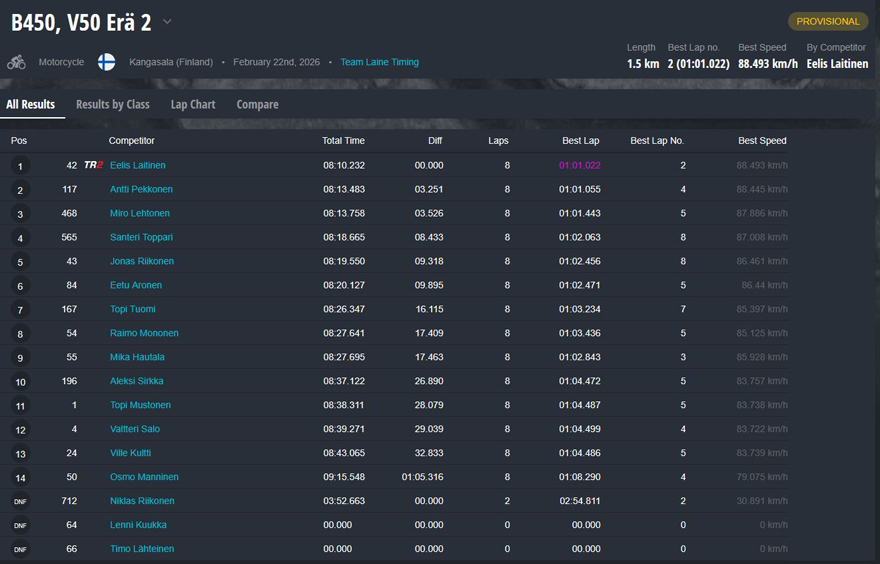Screen dimensions: 880x564
Task: Click the TR2 logo next to Eelis Laitinen
Action: 93,165
